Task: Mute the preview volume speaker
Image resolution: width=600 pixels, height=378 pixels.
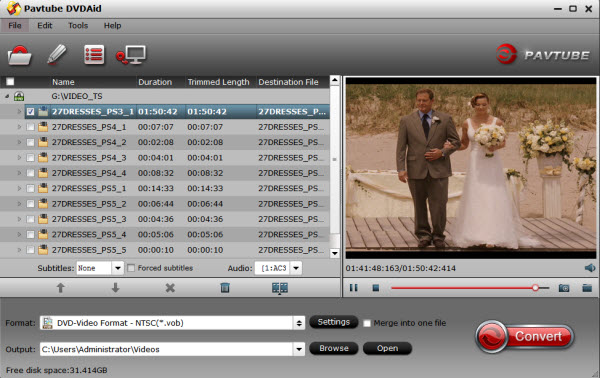Action: (x=590, y=268)
